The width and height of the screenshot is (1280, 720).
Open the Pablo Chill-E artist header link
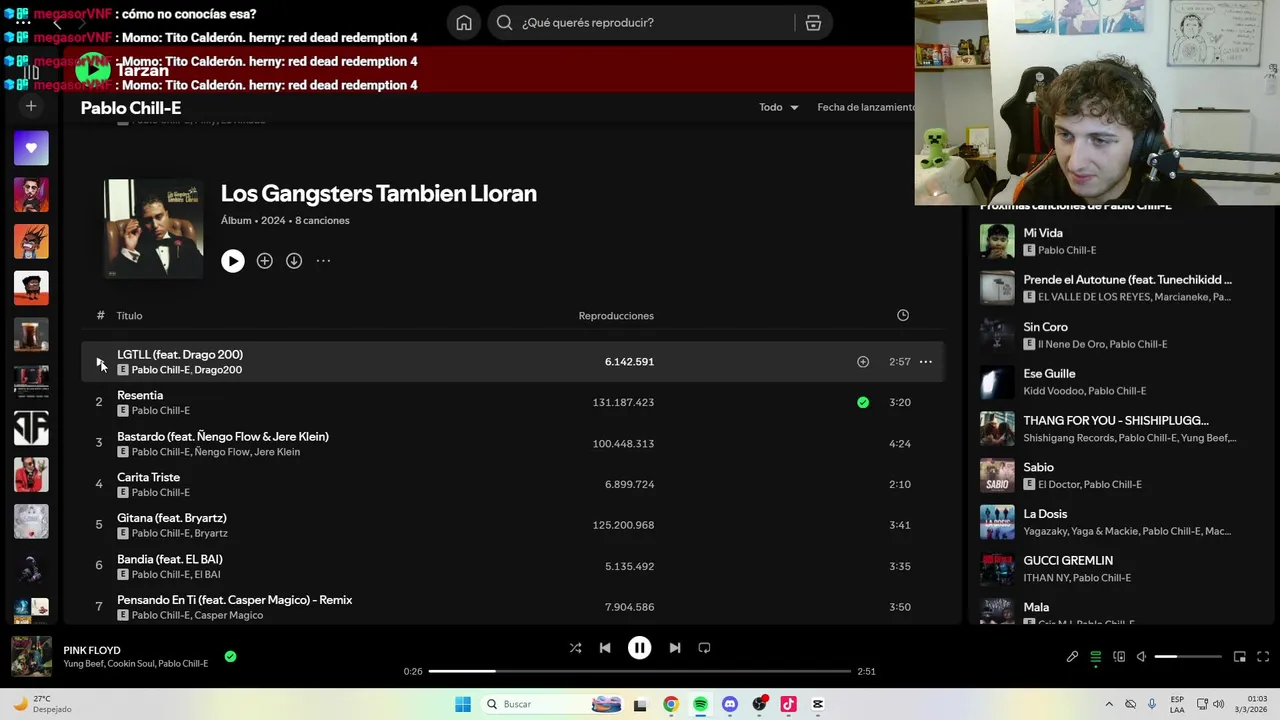[131, 108]
